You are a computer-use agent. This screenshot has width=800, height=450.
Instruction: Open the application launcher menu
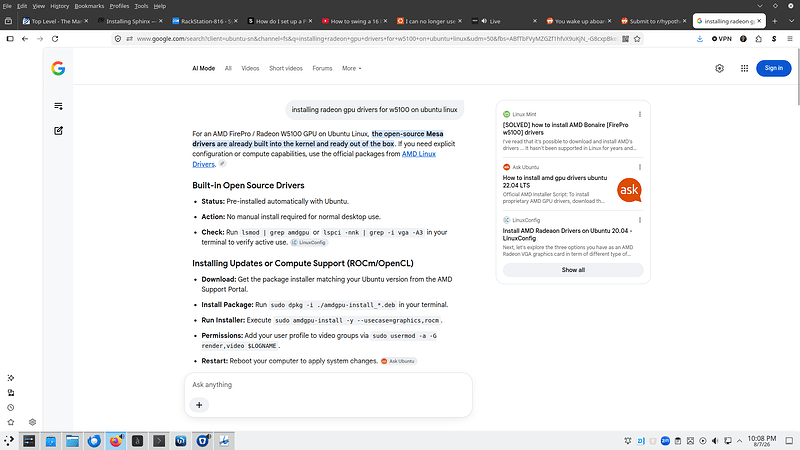point(9,441)
